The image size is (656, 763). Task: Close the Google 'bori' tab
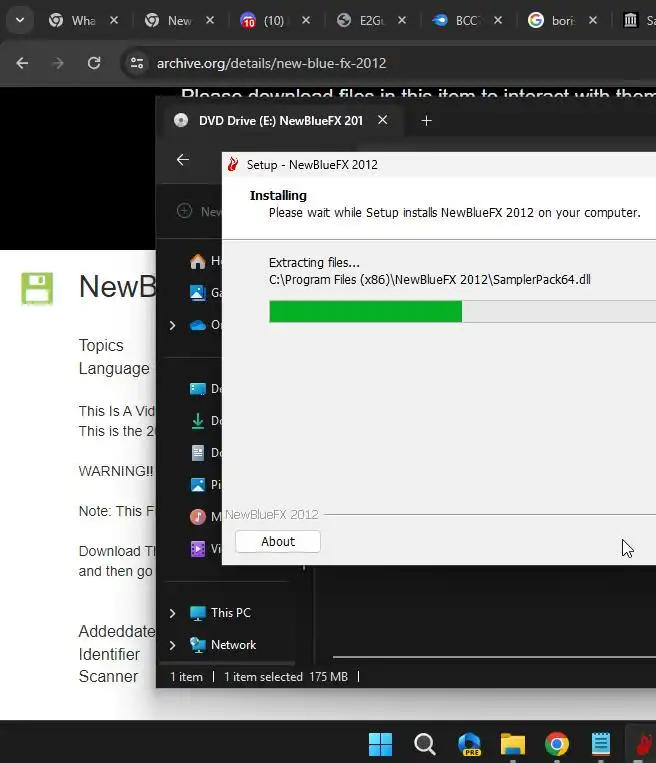coord(593,20)
